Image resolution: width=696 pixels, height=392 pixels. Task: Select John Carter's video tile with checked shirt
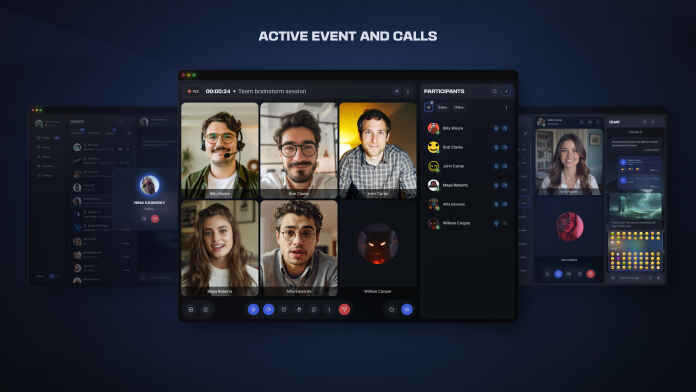tap(378, 150)
